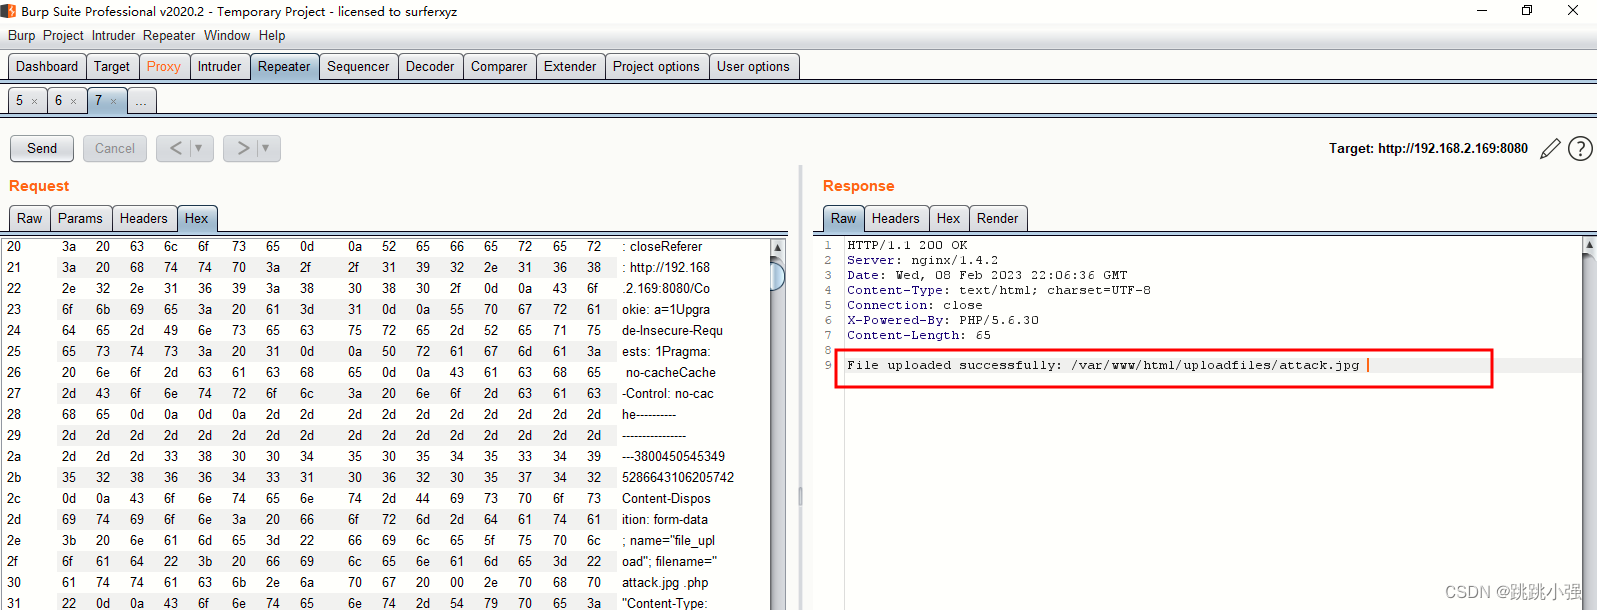
Task: Click 'Connection: close' response header
Action: (915, 305)
